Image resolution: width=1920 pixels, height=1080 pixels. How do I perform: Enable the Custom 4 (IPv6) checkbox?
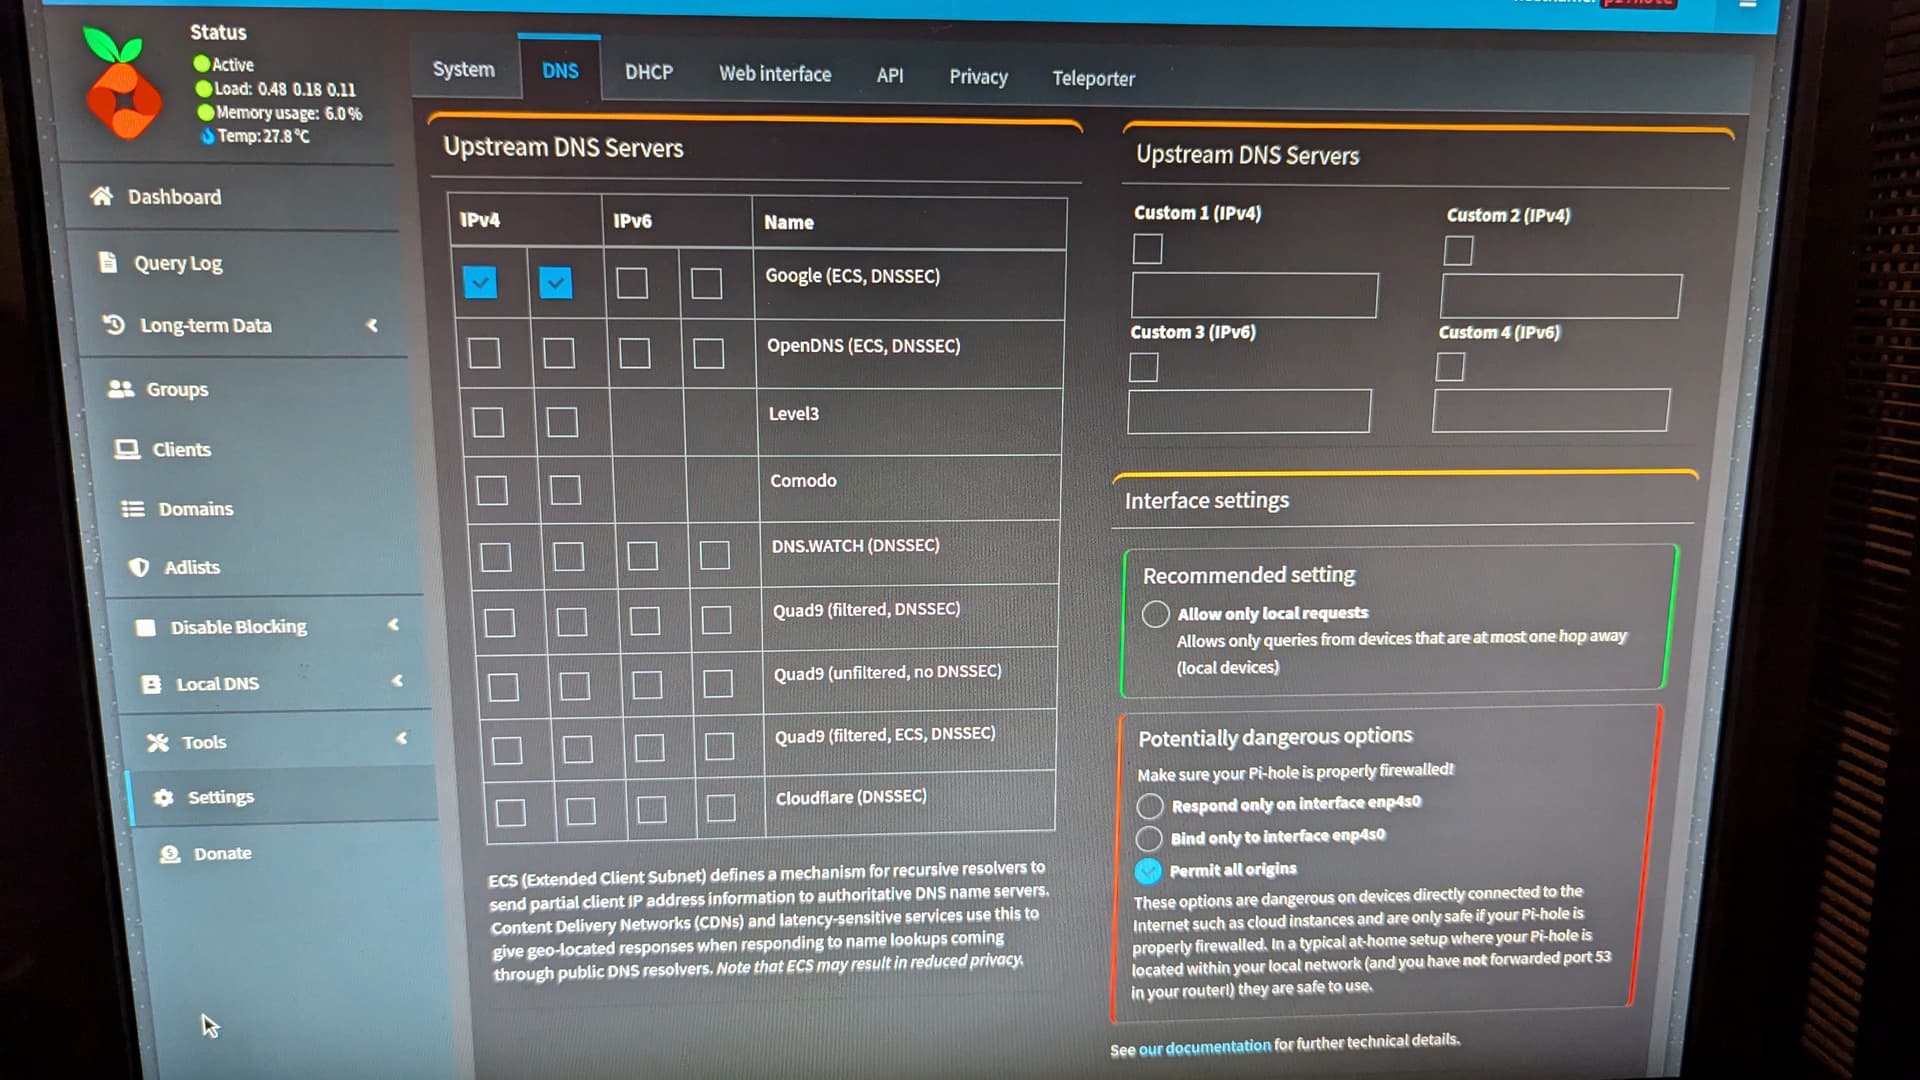pos(1450,367)
